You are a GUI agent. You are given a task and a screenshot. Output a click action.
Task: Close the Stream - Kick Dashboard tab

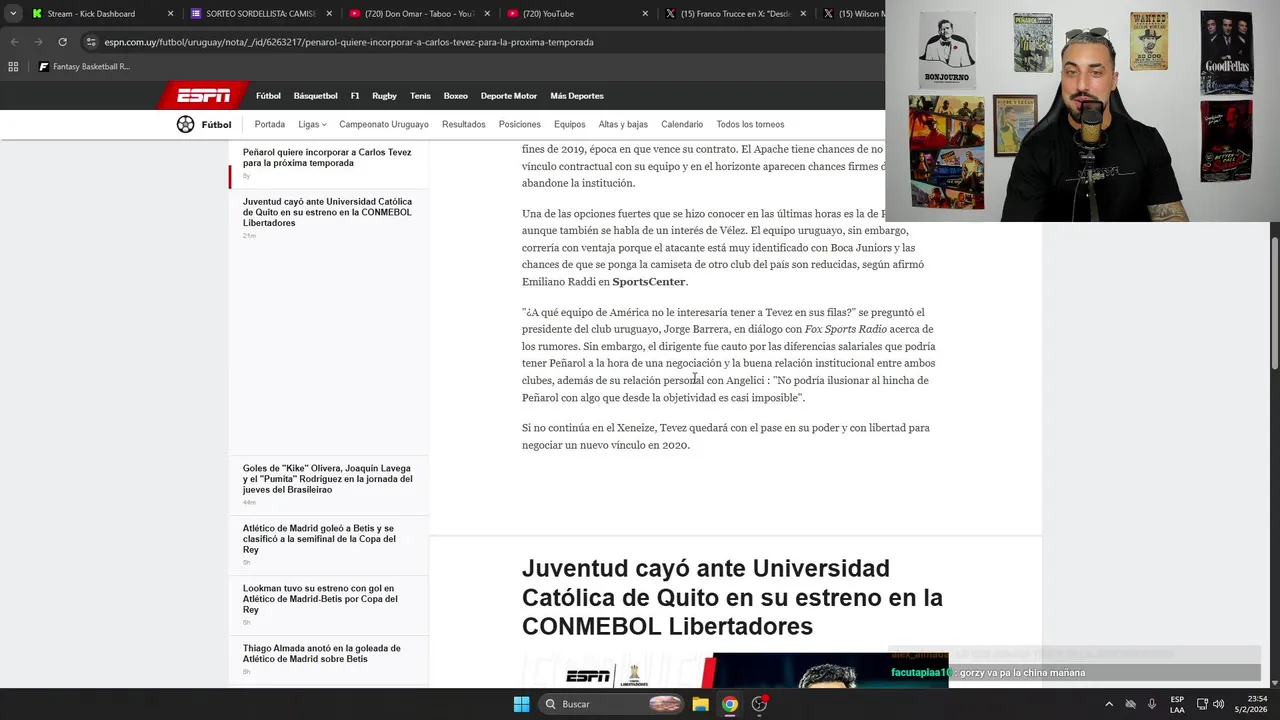tap(170, 14)
